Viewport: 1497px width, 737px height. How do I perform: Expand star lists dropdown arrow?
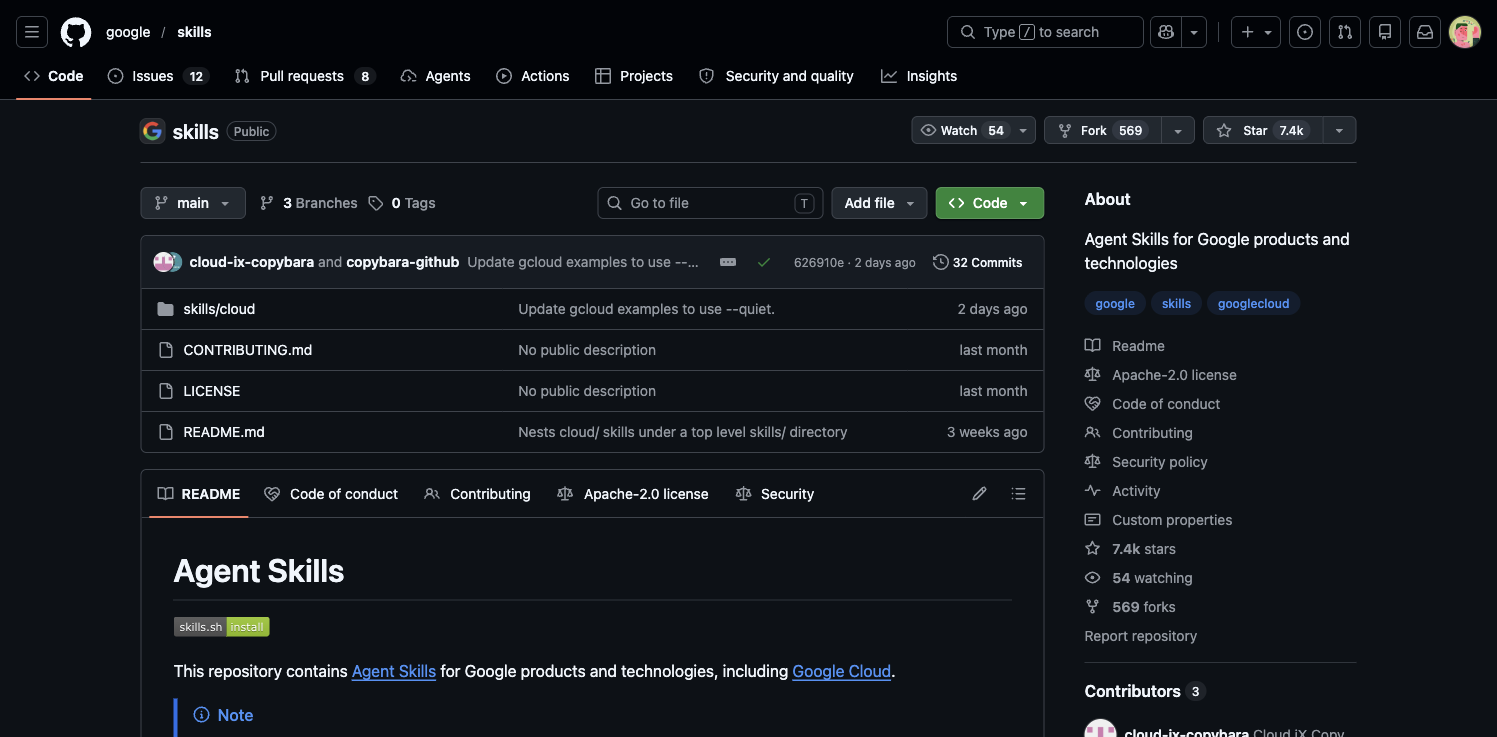(x=1339, y=131)
